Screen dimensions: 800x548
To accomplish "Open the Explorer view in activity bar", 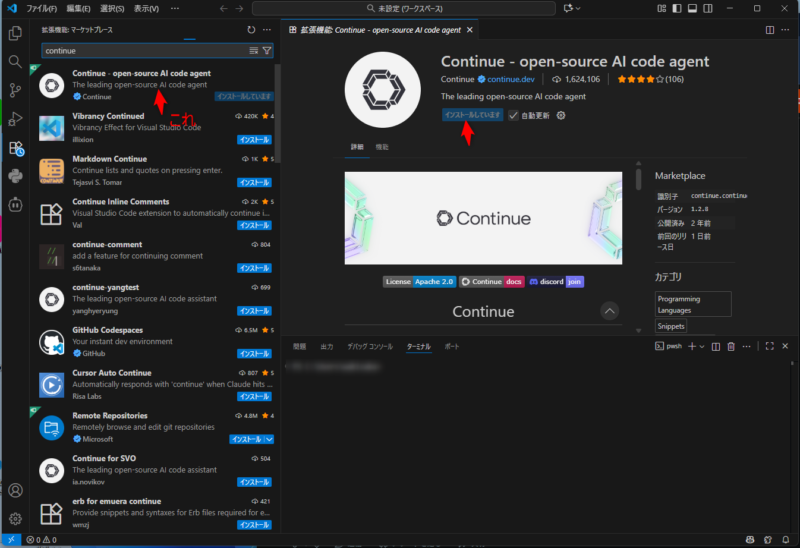I will [x=15, y=33].
